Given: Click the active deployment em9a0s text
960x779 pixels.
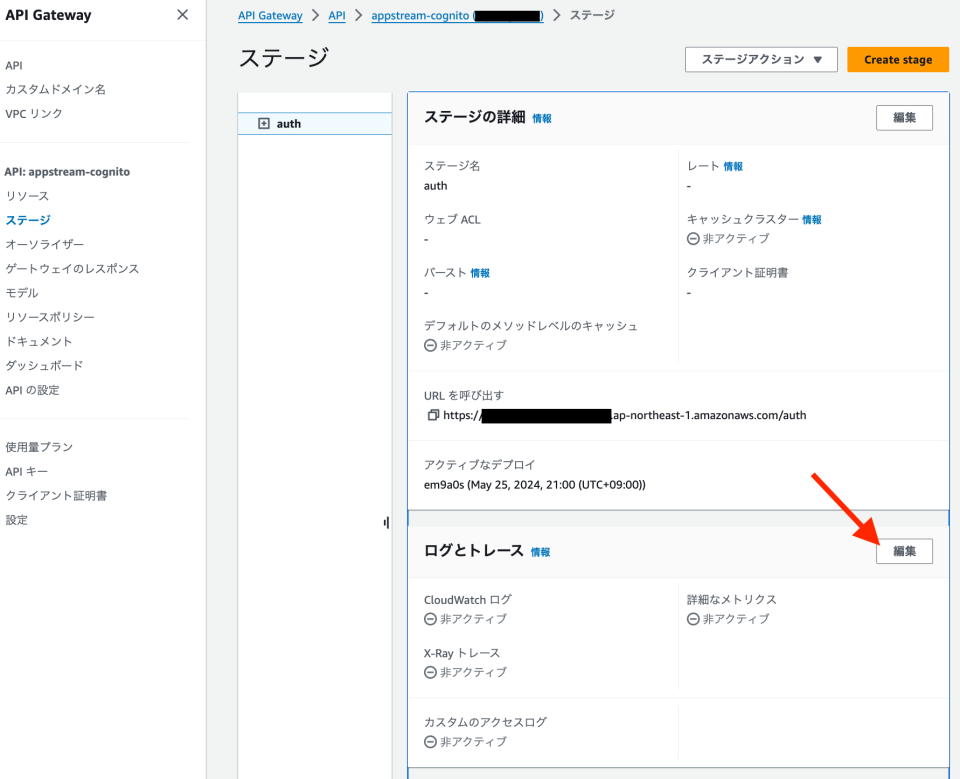Looking at the screenshot, I should click(x=534, y=484).
